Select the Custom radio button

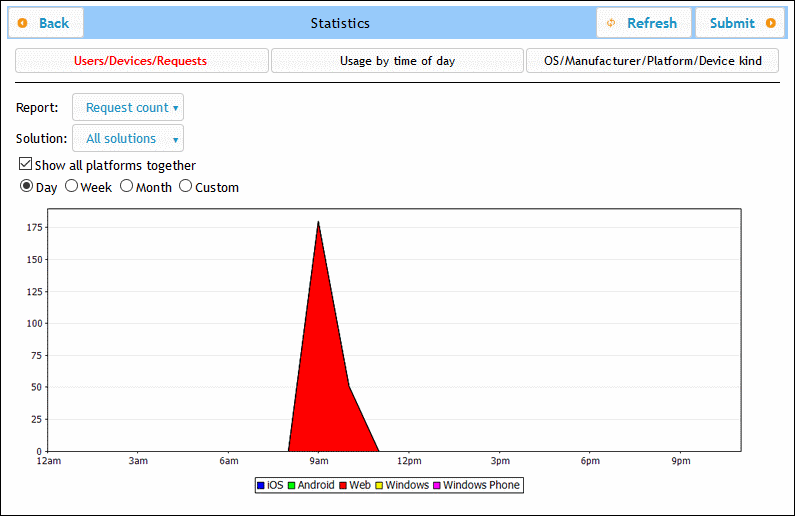pyautogui.click(x=186, y=187)
